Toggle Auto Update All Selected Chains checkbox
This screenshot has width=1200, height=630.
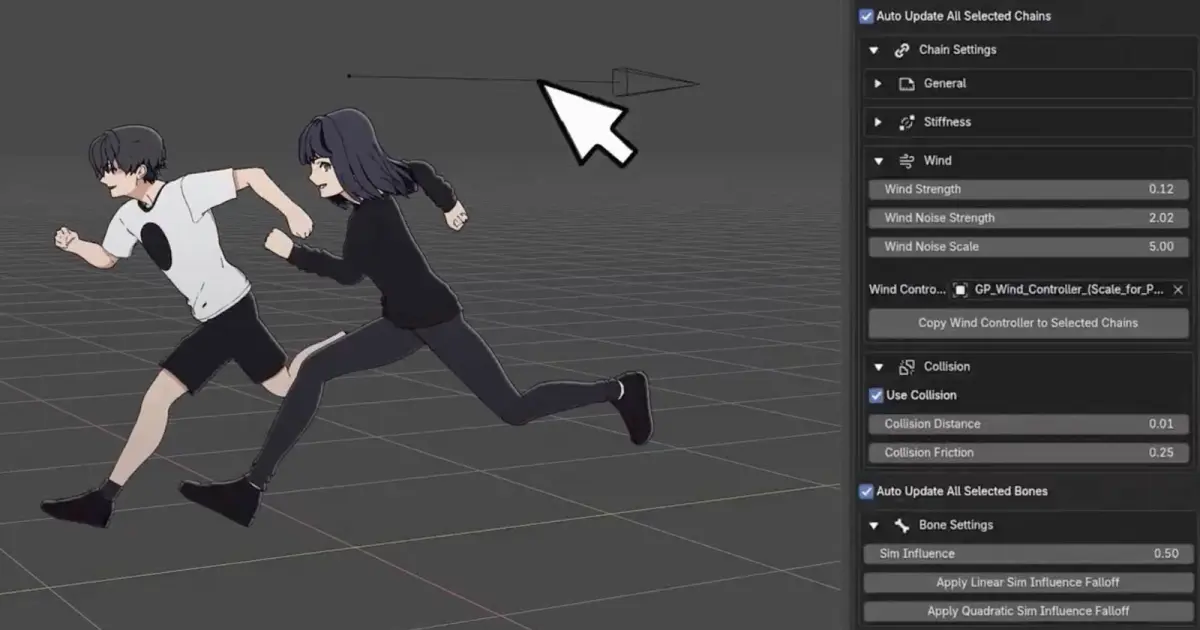click(866, 16)
